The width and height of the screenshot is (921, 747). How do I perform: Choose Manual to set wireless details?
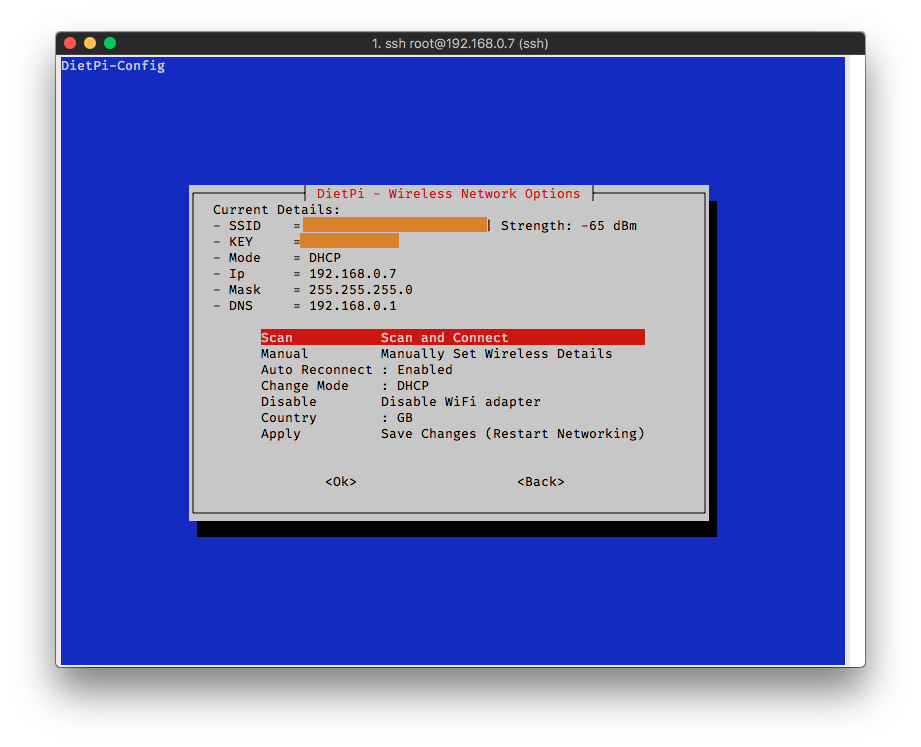[436, 354]
